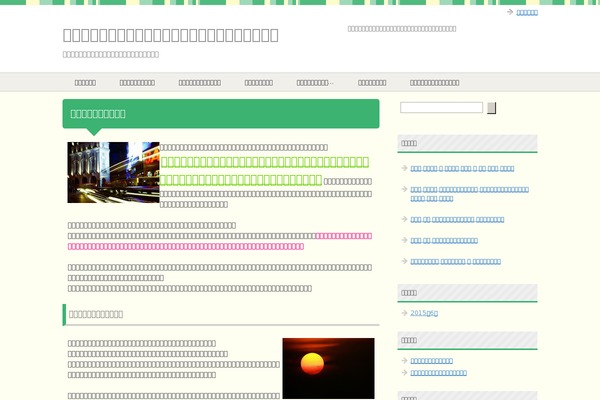The height and width of the screenshot is (400, 600).
Task: Open the second link below the 2015 archive section
Action: coord(439,373)
